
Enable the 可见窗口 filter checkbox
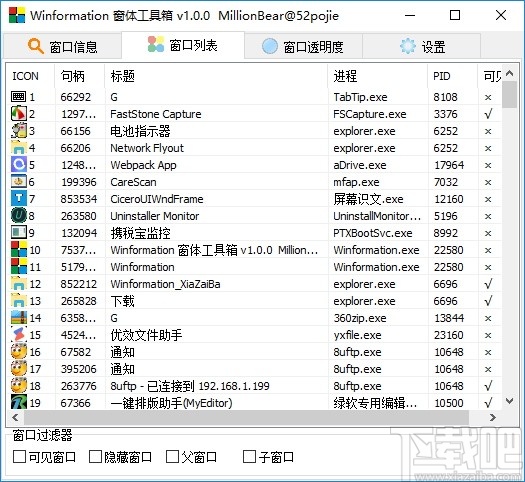point(19,457)
